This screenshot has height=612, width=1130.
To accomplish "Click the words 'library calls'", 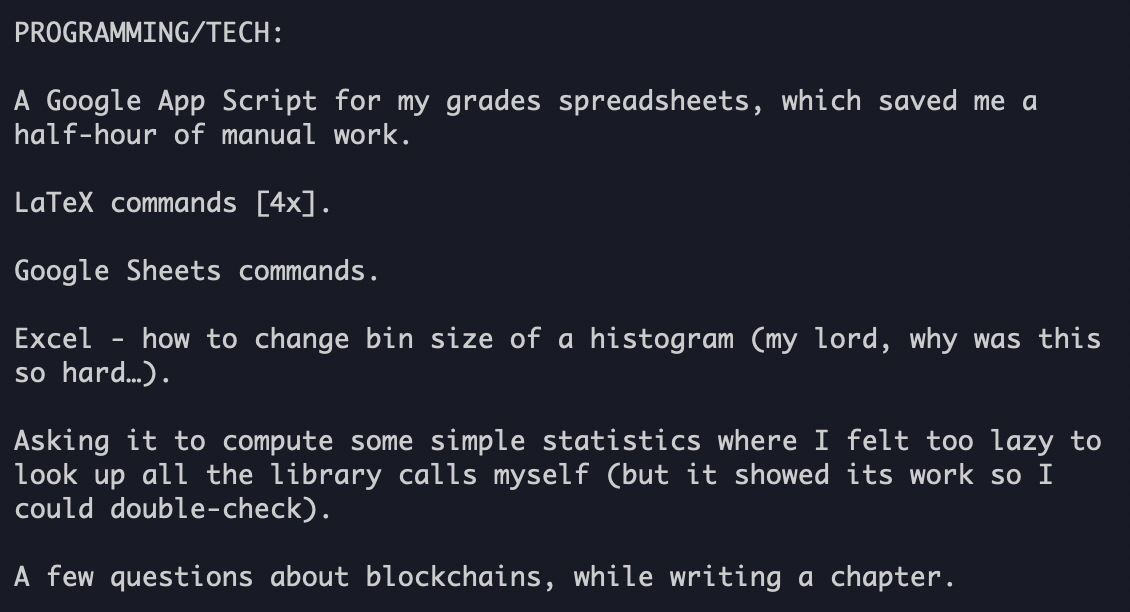I will tap(373, 476).
